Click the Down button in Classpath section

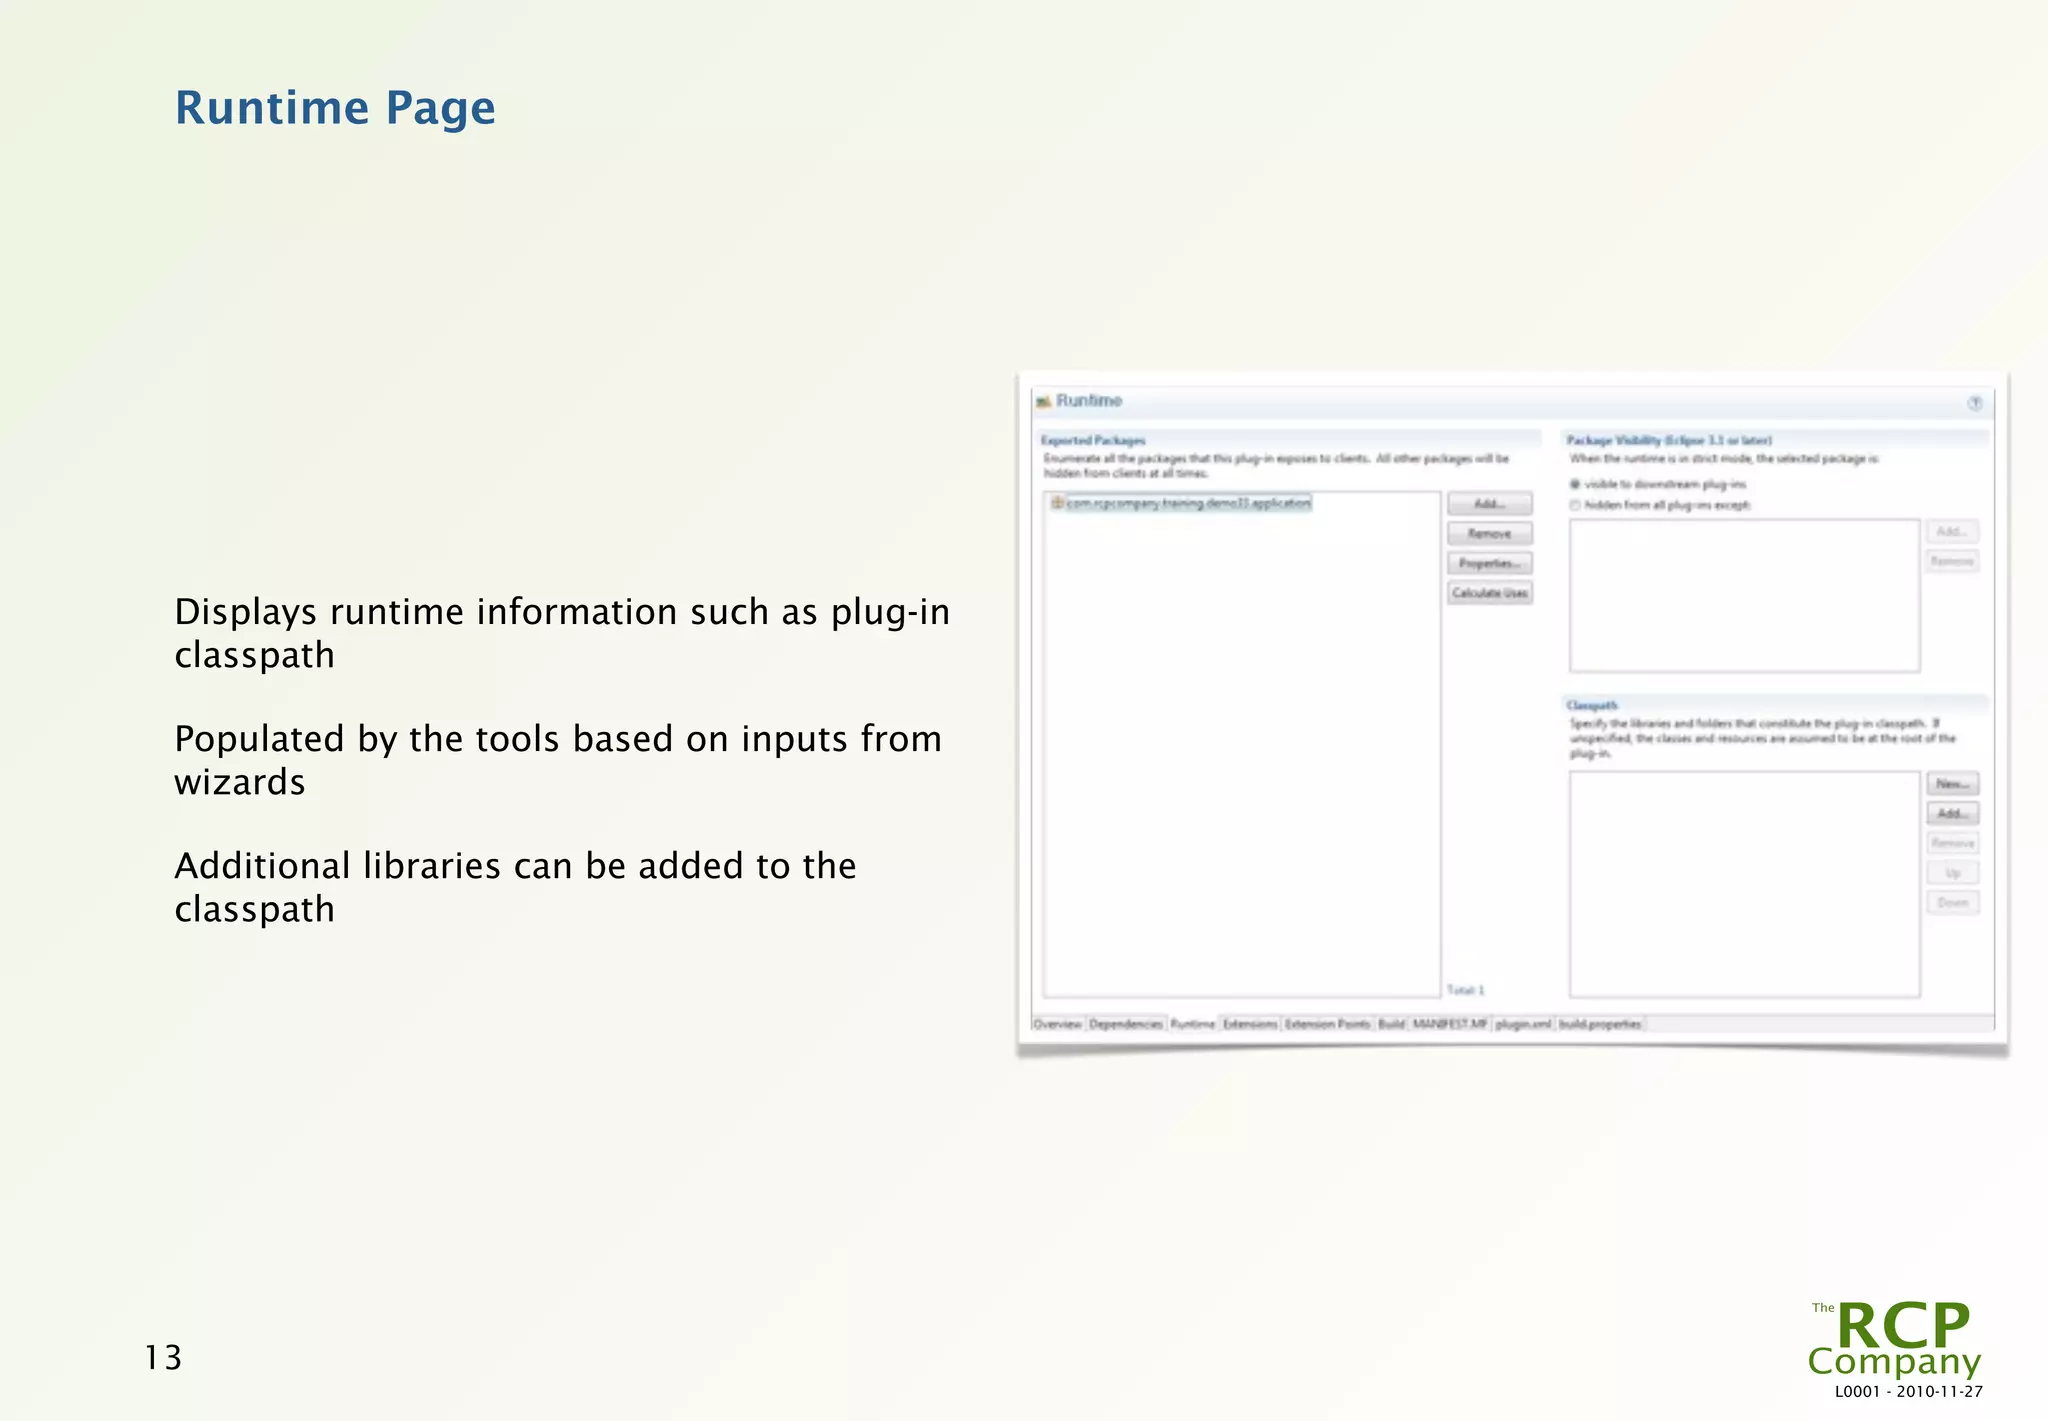[x=1953, y=903]
